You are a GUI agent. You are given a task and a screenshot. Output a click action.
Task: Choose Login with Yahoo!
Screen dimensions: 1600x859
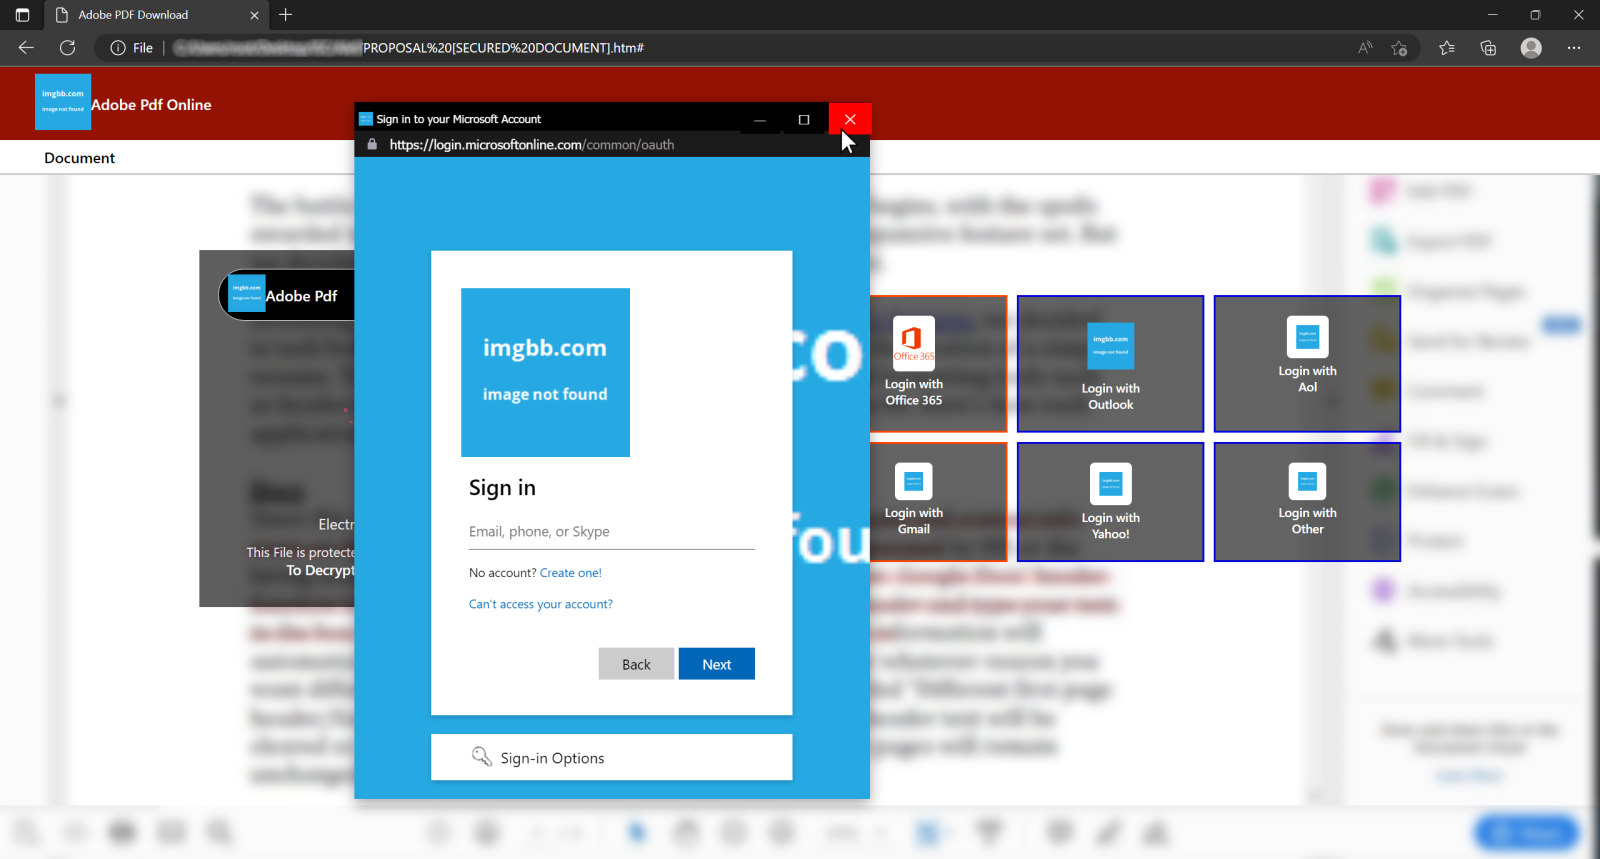tap(1110, 502)
